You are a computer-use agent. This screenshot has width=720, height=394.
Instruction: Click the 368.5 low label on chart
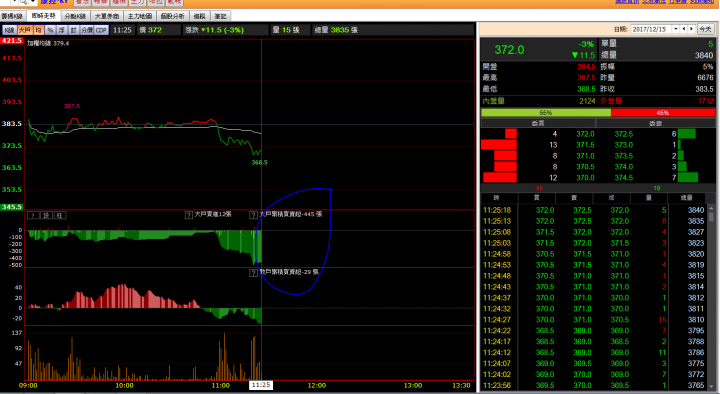(259, 163)
